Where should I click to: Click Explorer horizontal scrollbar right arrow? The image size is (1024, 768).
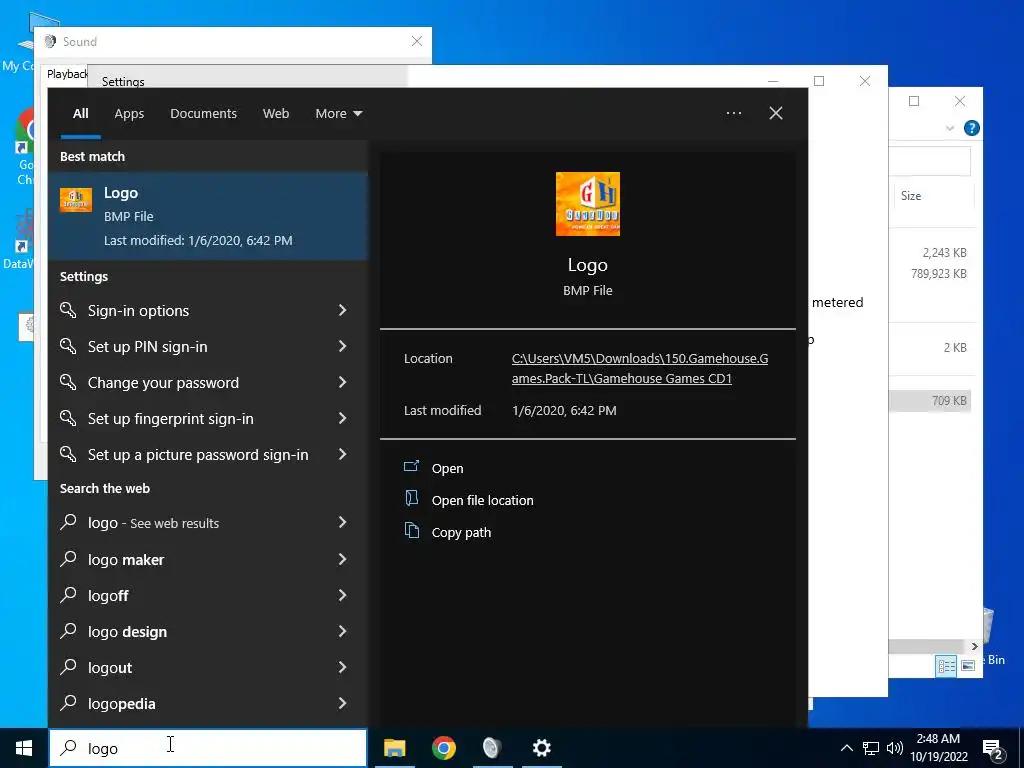coord(974,647)
